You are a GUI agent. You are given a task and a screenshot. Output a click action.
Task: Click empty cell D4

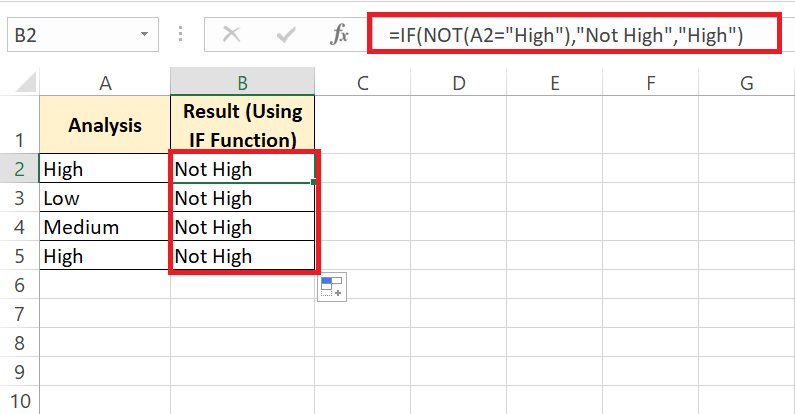pyautogui.click(x=458, y=227)
